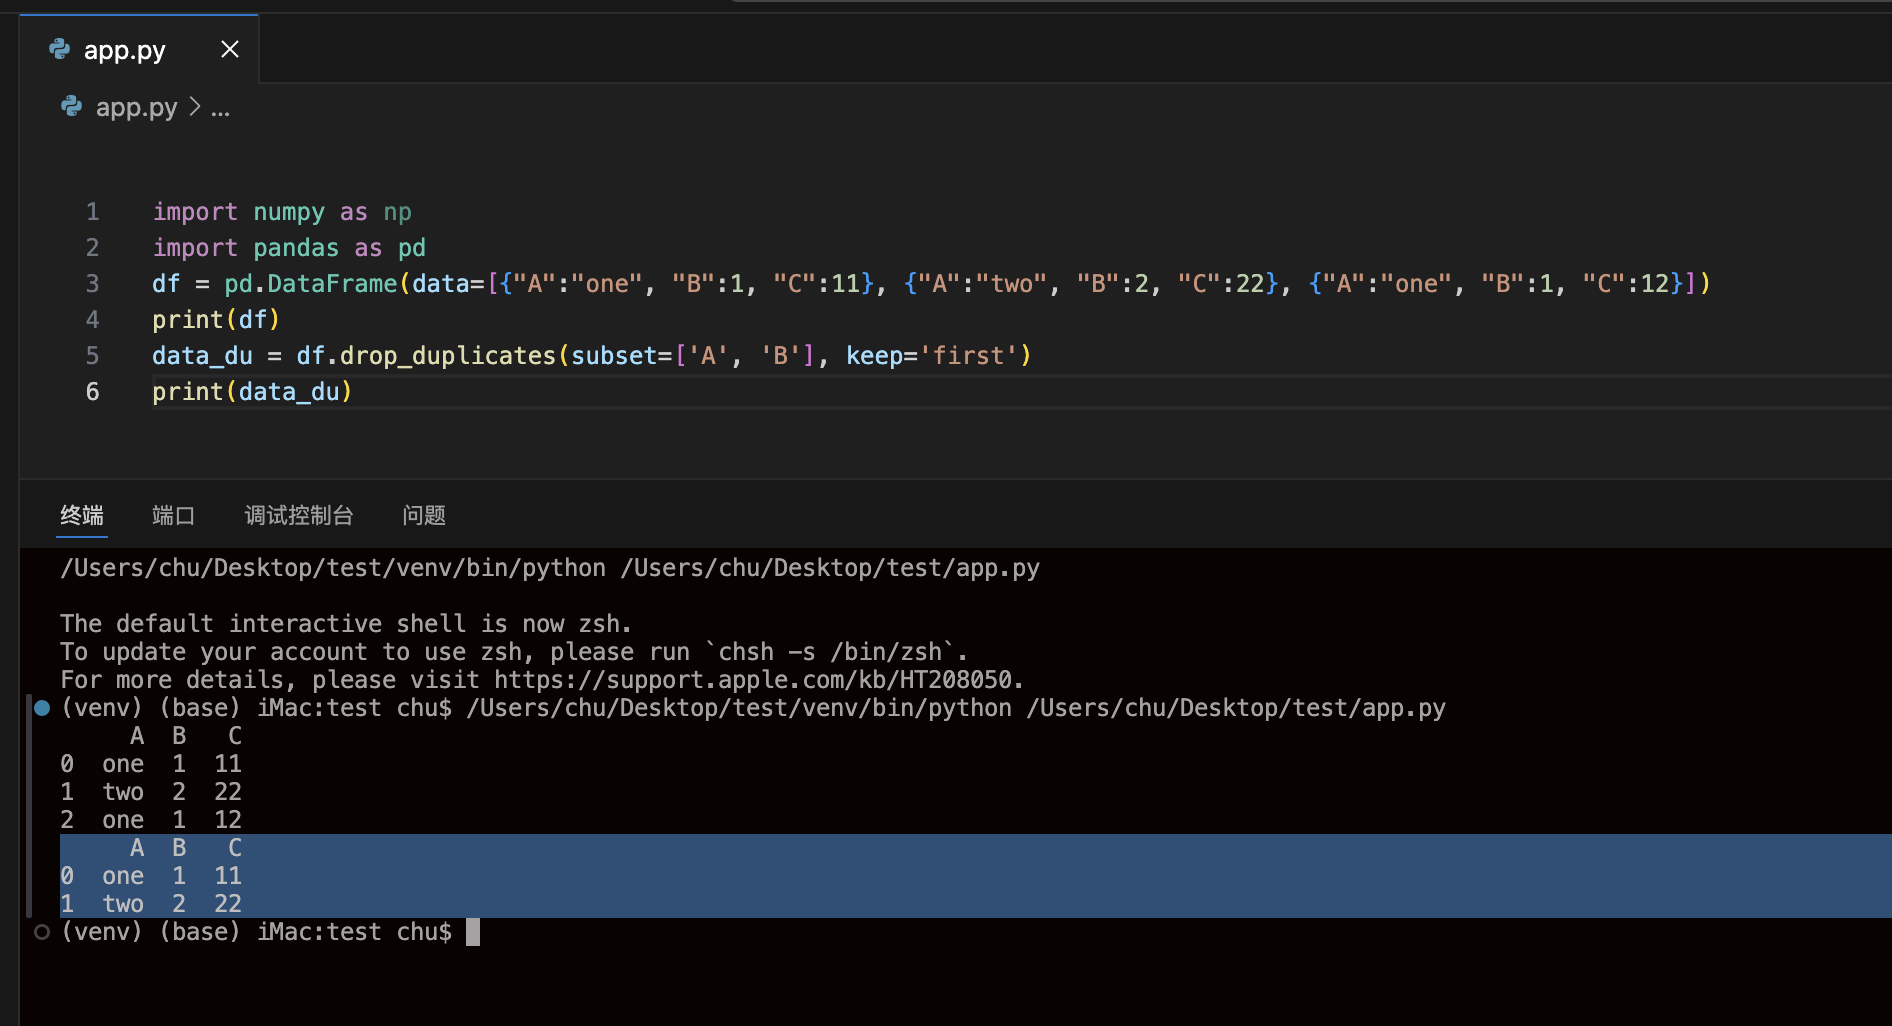Image resolution: width=1892 pixels, height=1026 pixels.
Task: Open the 端口 panel tab
Action: [173, 515]
